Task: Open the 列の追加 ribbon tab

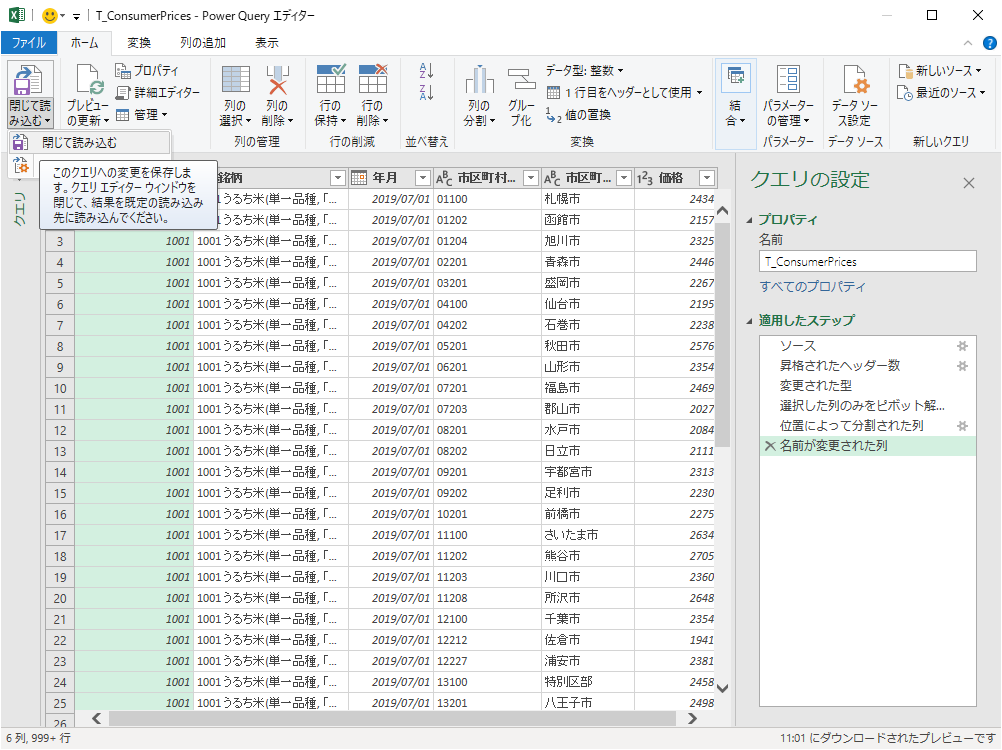Action: (203, 43)
